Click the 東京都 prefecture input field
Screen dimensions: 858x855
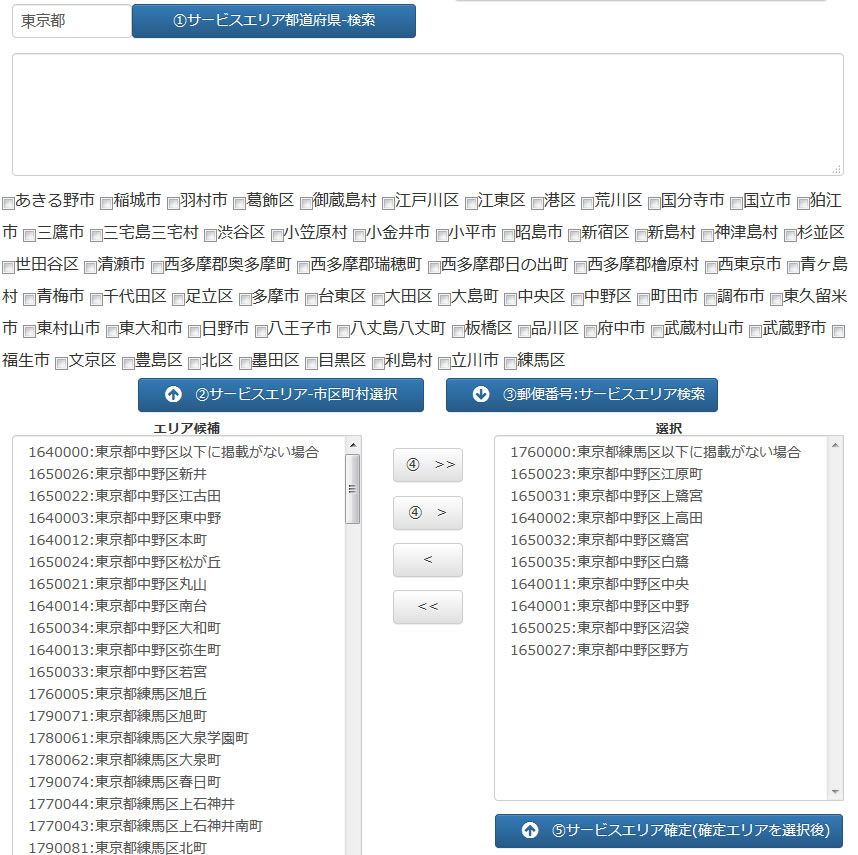71,21
